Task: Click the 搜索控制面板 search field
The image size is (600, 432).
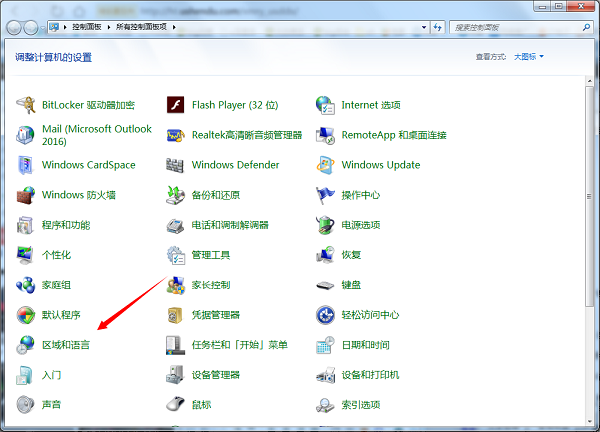Action: [520, 27]
